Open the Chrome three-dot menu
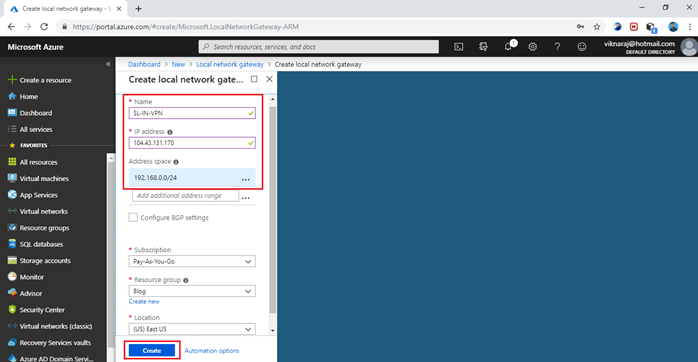 pyautogui.click(x=690, y=27)
